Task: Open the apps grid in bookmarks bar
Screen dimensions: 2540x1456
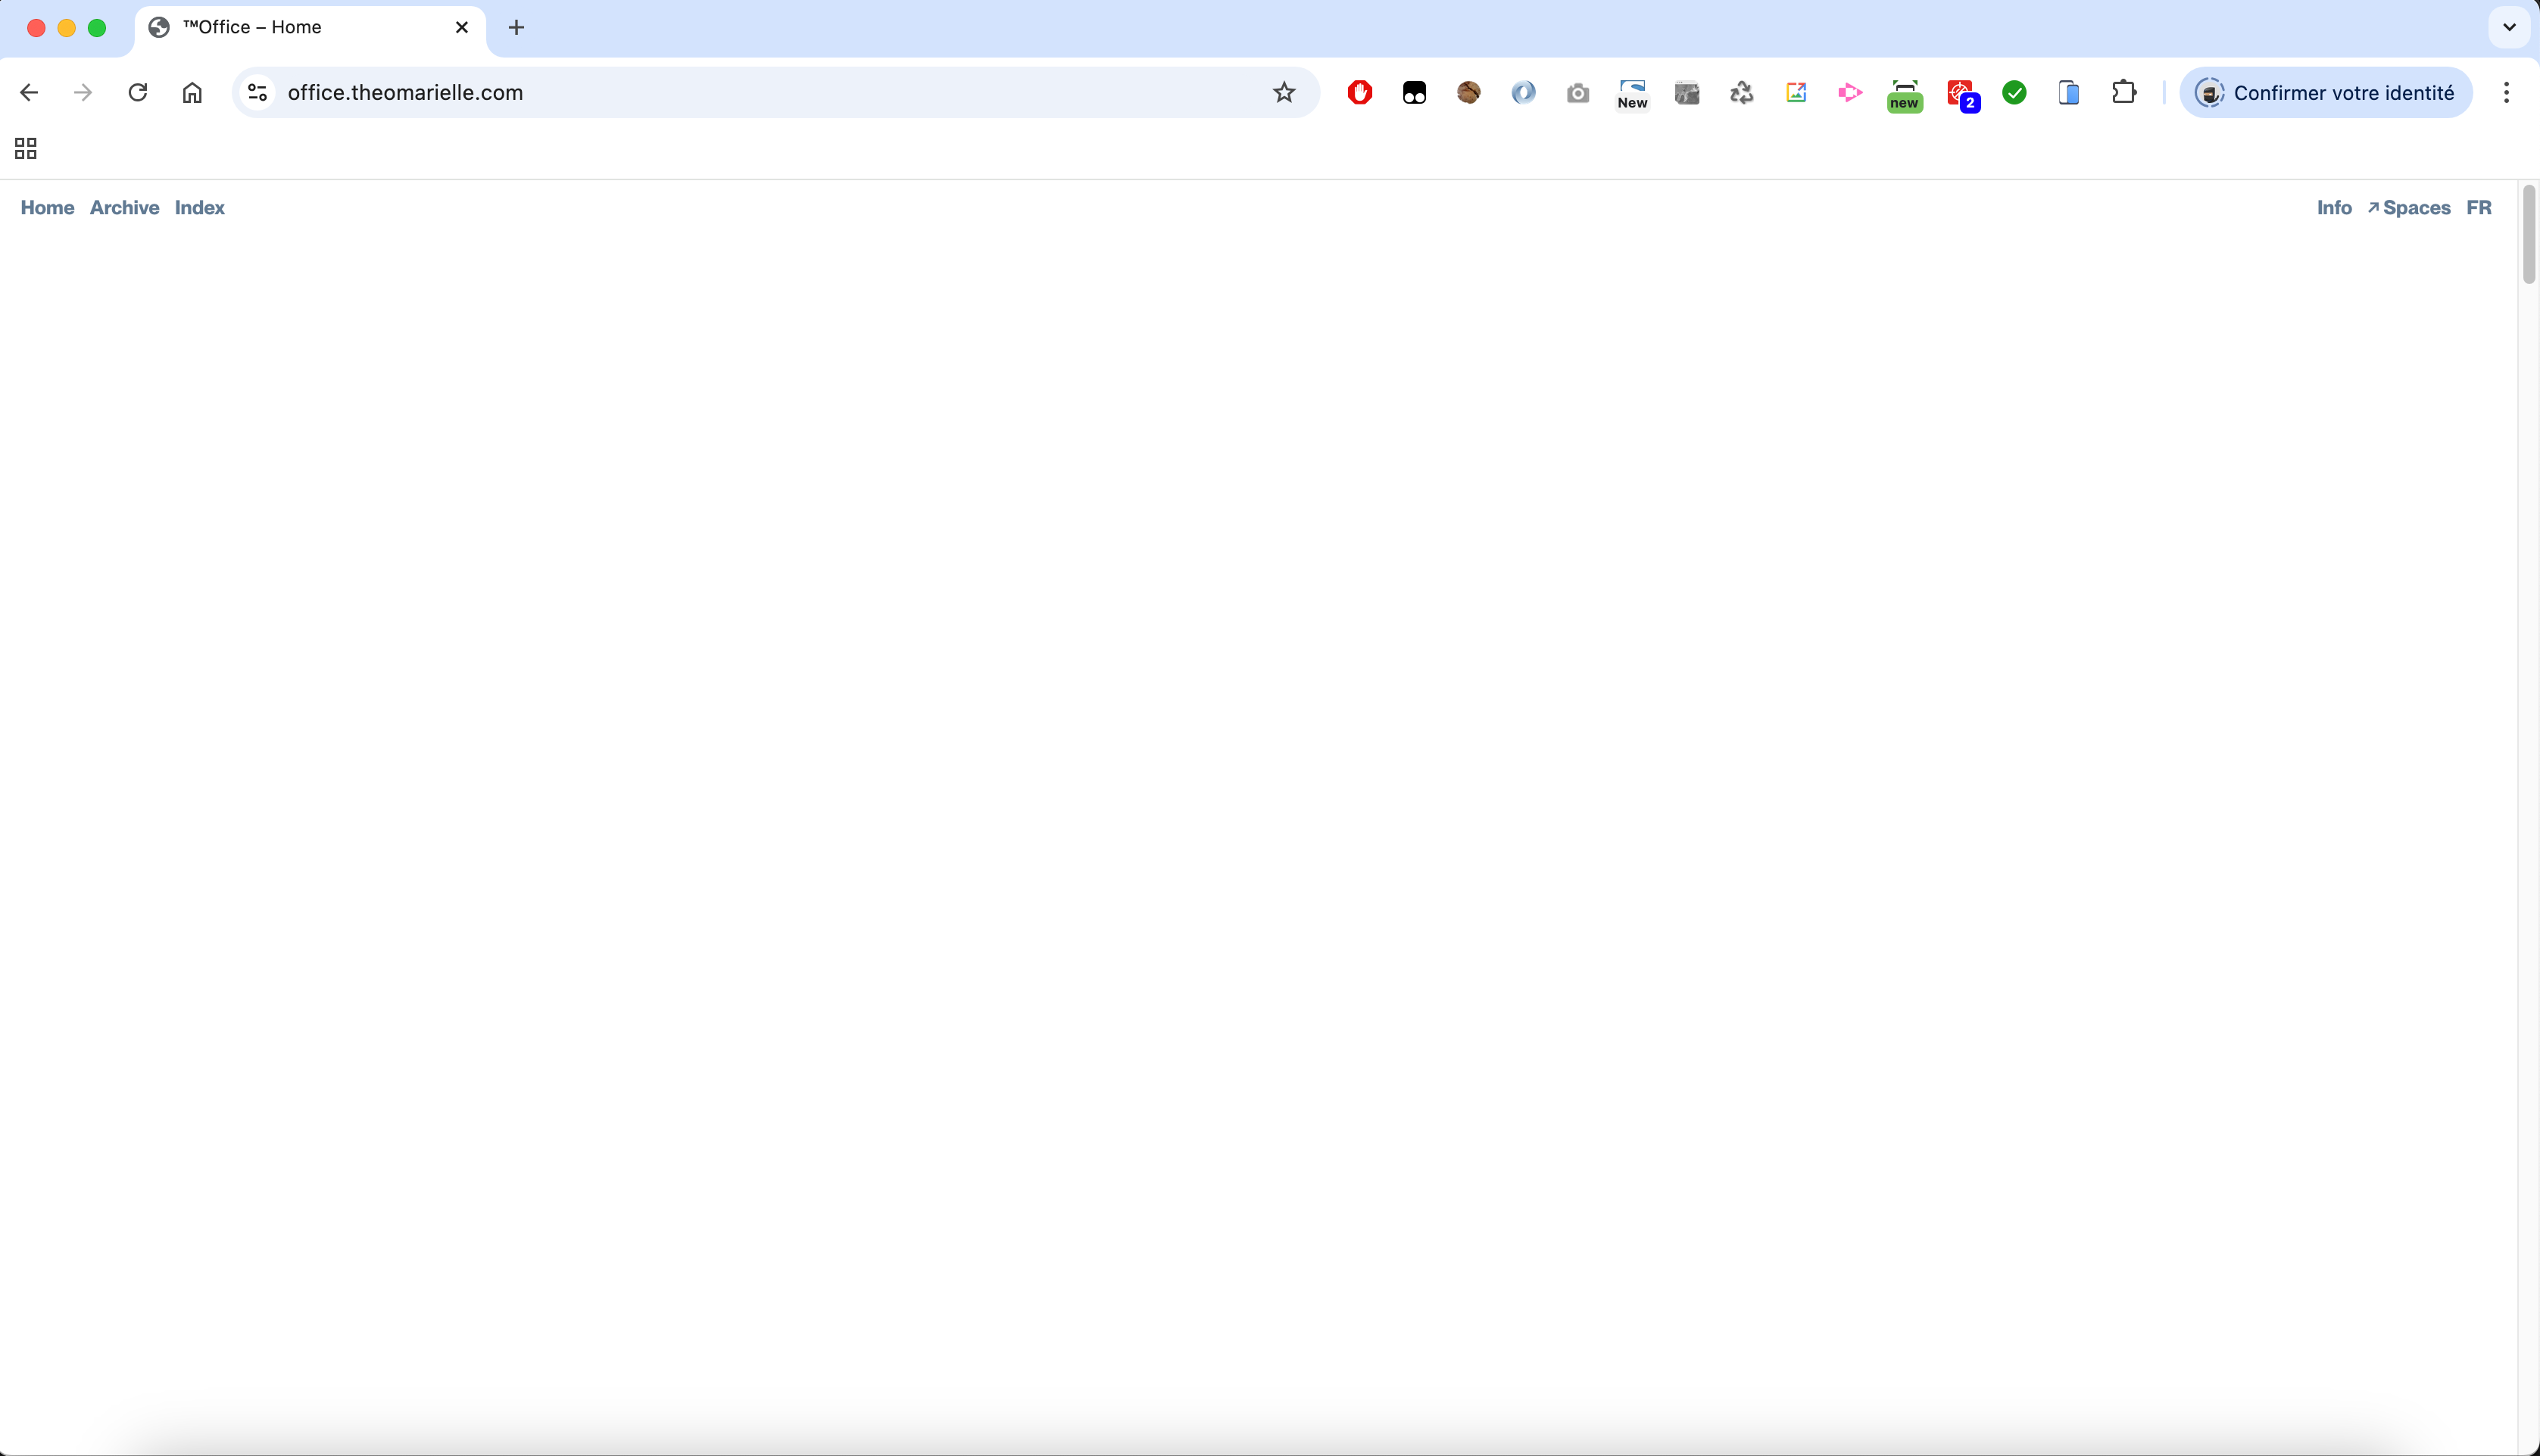Action: tap(26, 149)
